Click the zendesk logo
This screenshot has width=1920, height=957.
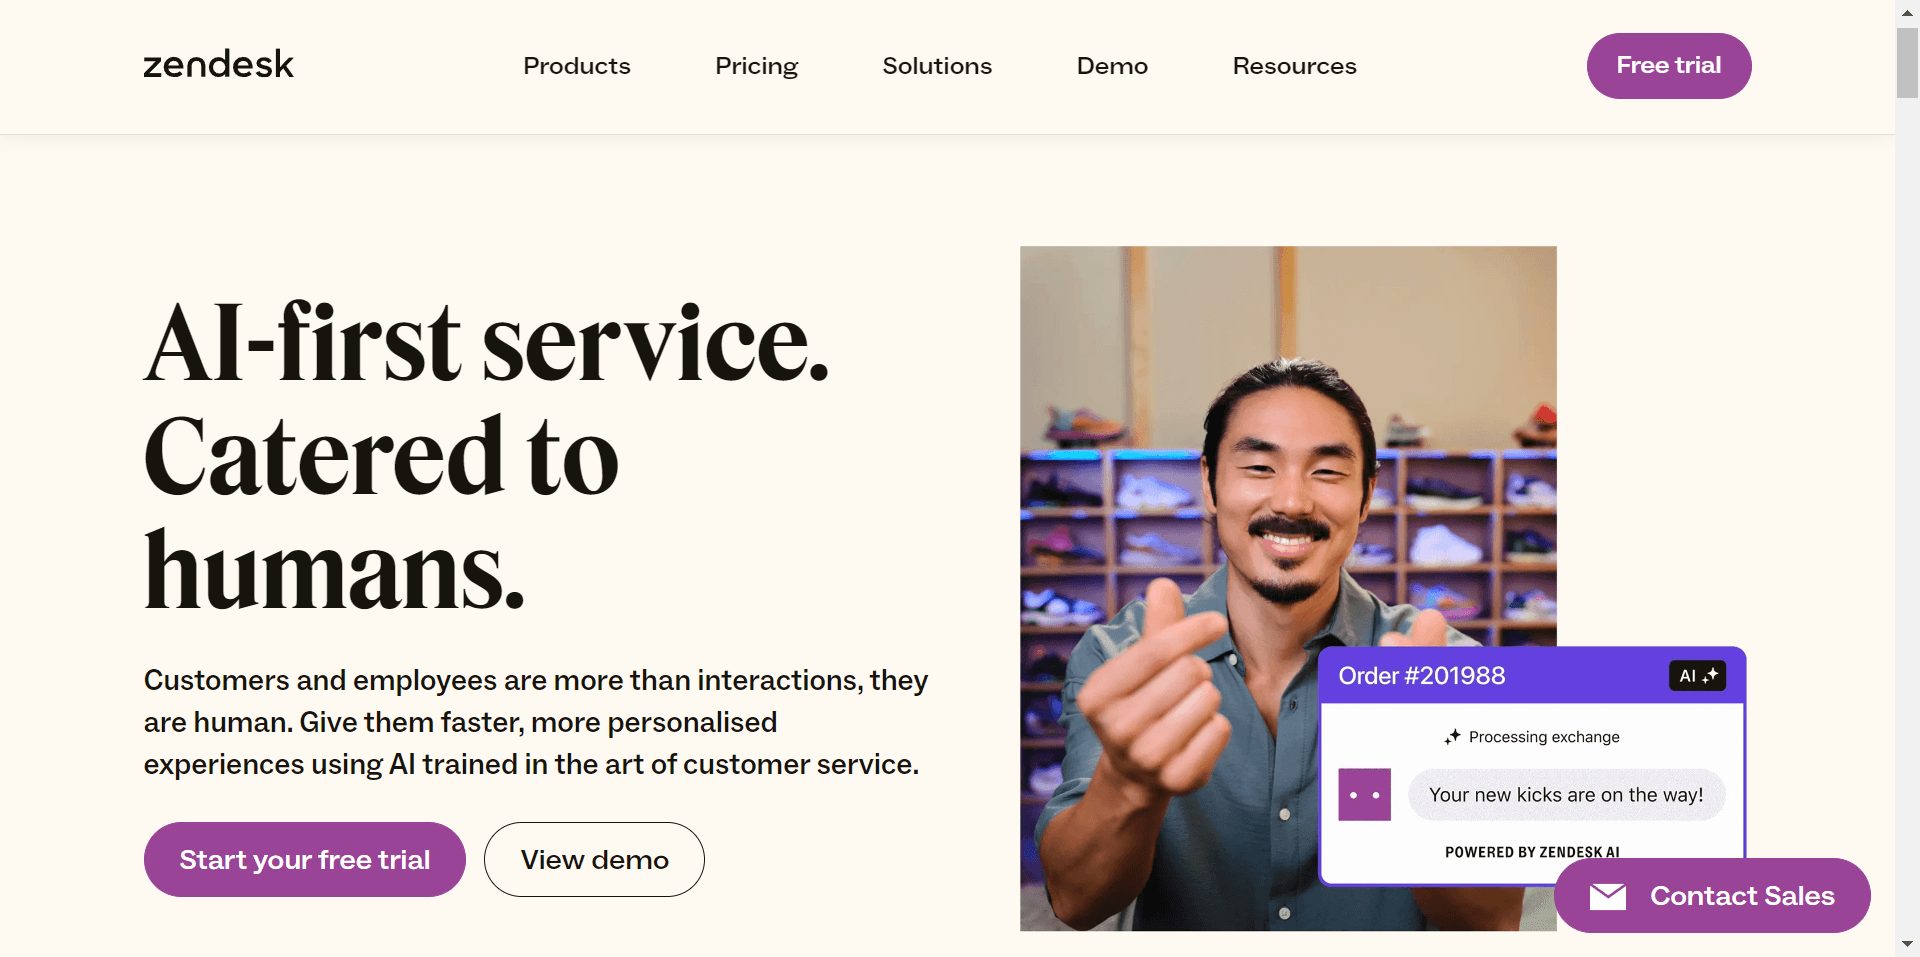pyautogui.click(x=218, y=64)
